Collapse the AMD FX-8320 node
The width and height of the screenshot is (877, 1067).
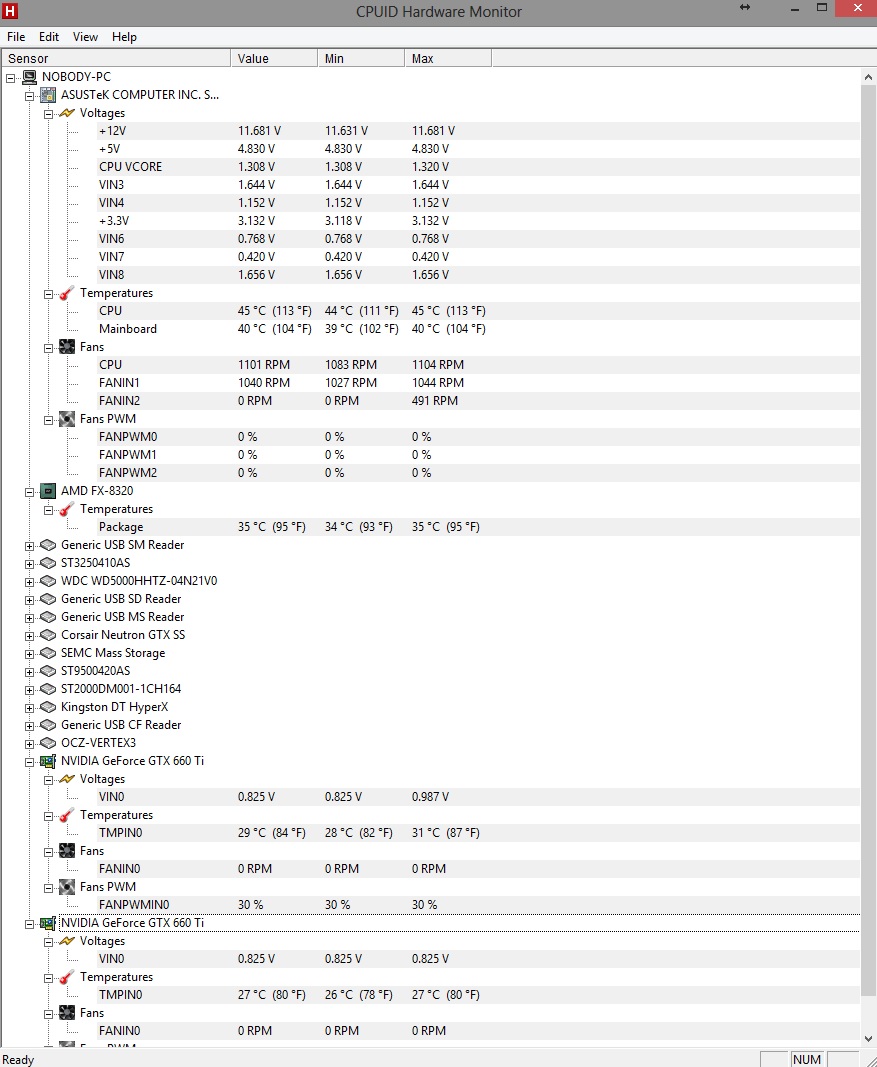click(29, 492)
